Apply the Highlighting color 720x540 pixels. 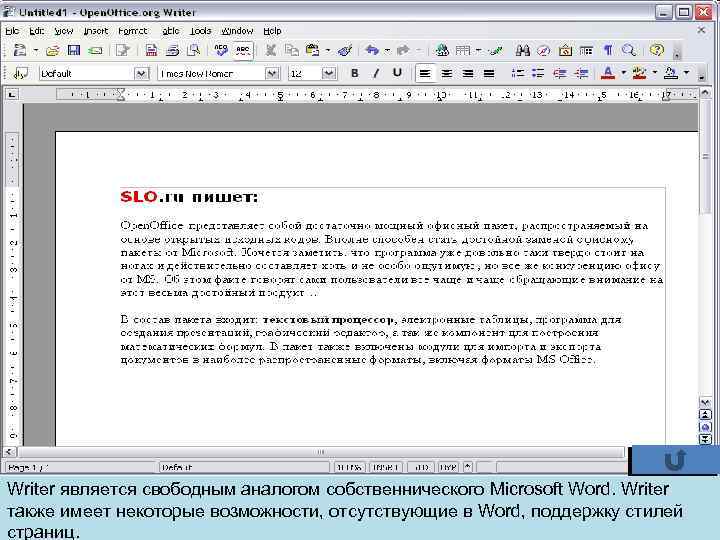(x=639, y=73)
